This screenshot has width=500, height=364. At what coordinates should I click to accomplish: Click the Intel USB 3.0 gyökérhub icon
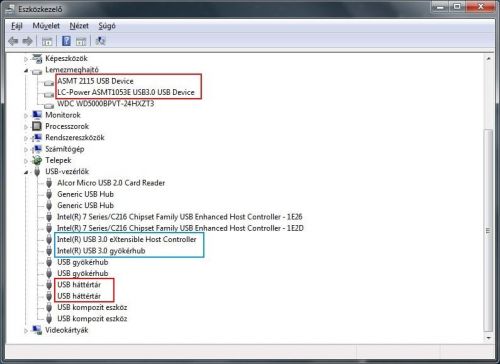pyautogui.click(x=49, y=251)
